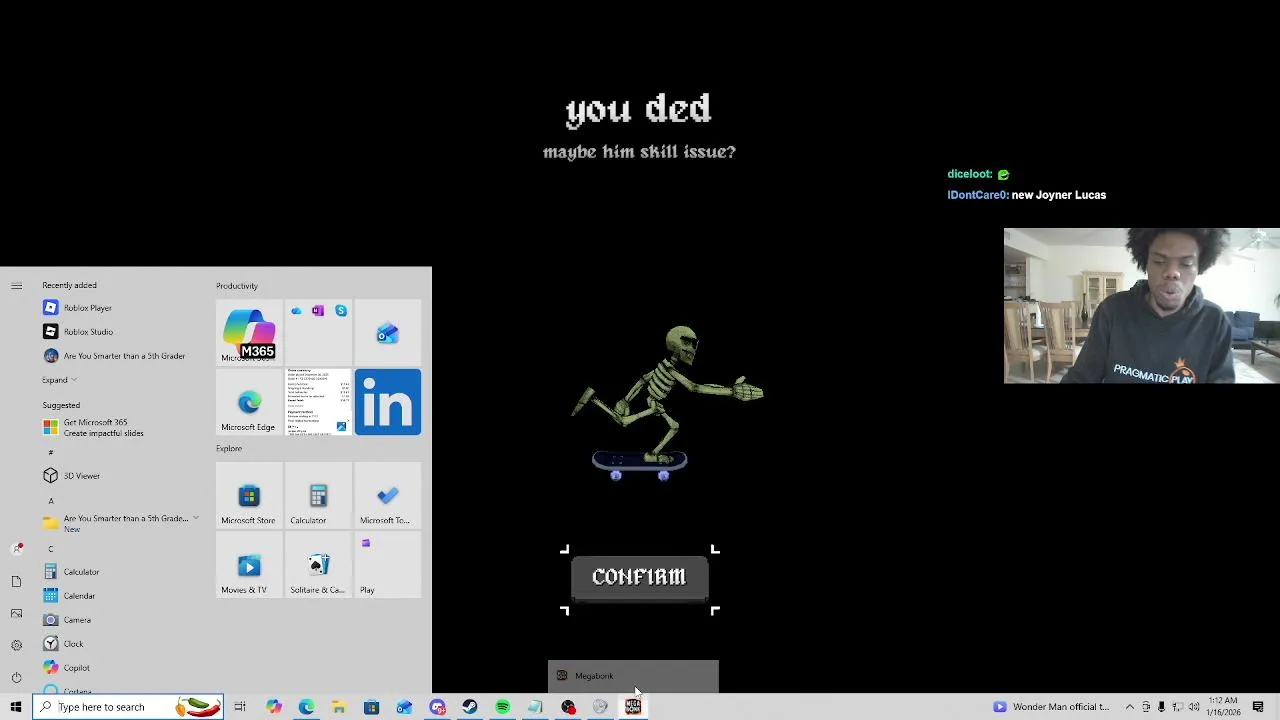This screenshot has width=1280, height=720.
Task: Open the microphone tray icon
Action: tap(1162, 707)
